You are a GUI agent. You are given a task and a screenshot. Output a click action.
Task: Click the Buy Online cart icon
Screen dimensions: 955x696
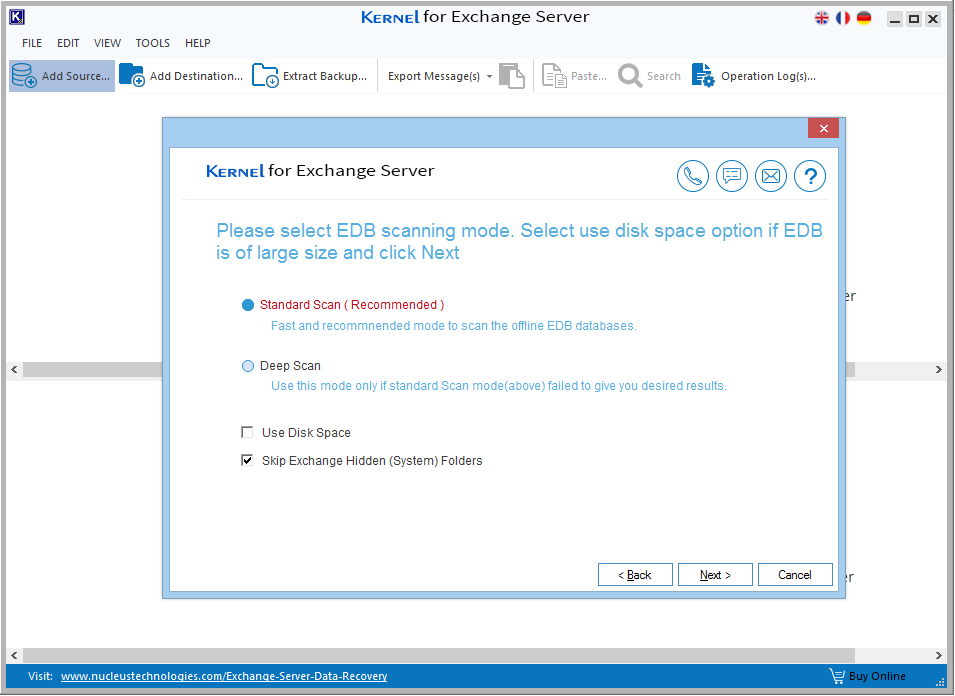837,676
